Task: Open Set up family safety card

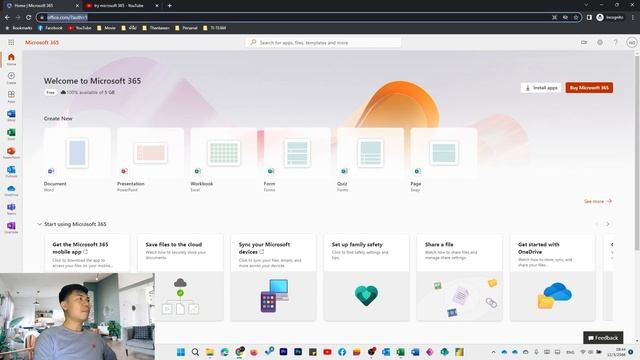Action: click(366, 278)
